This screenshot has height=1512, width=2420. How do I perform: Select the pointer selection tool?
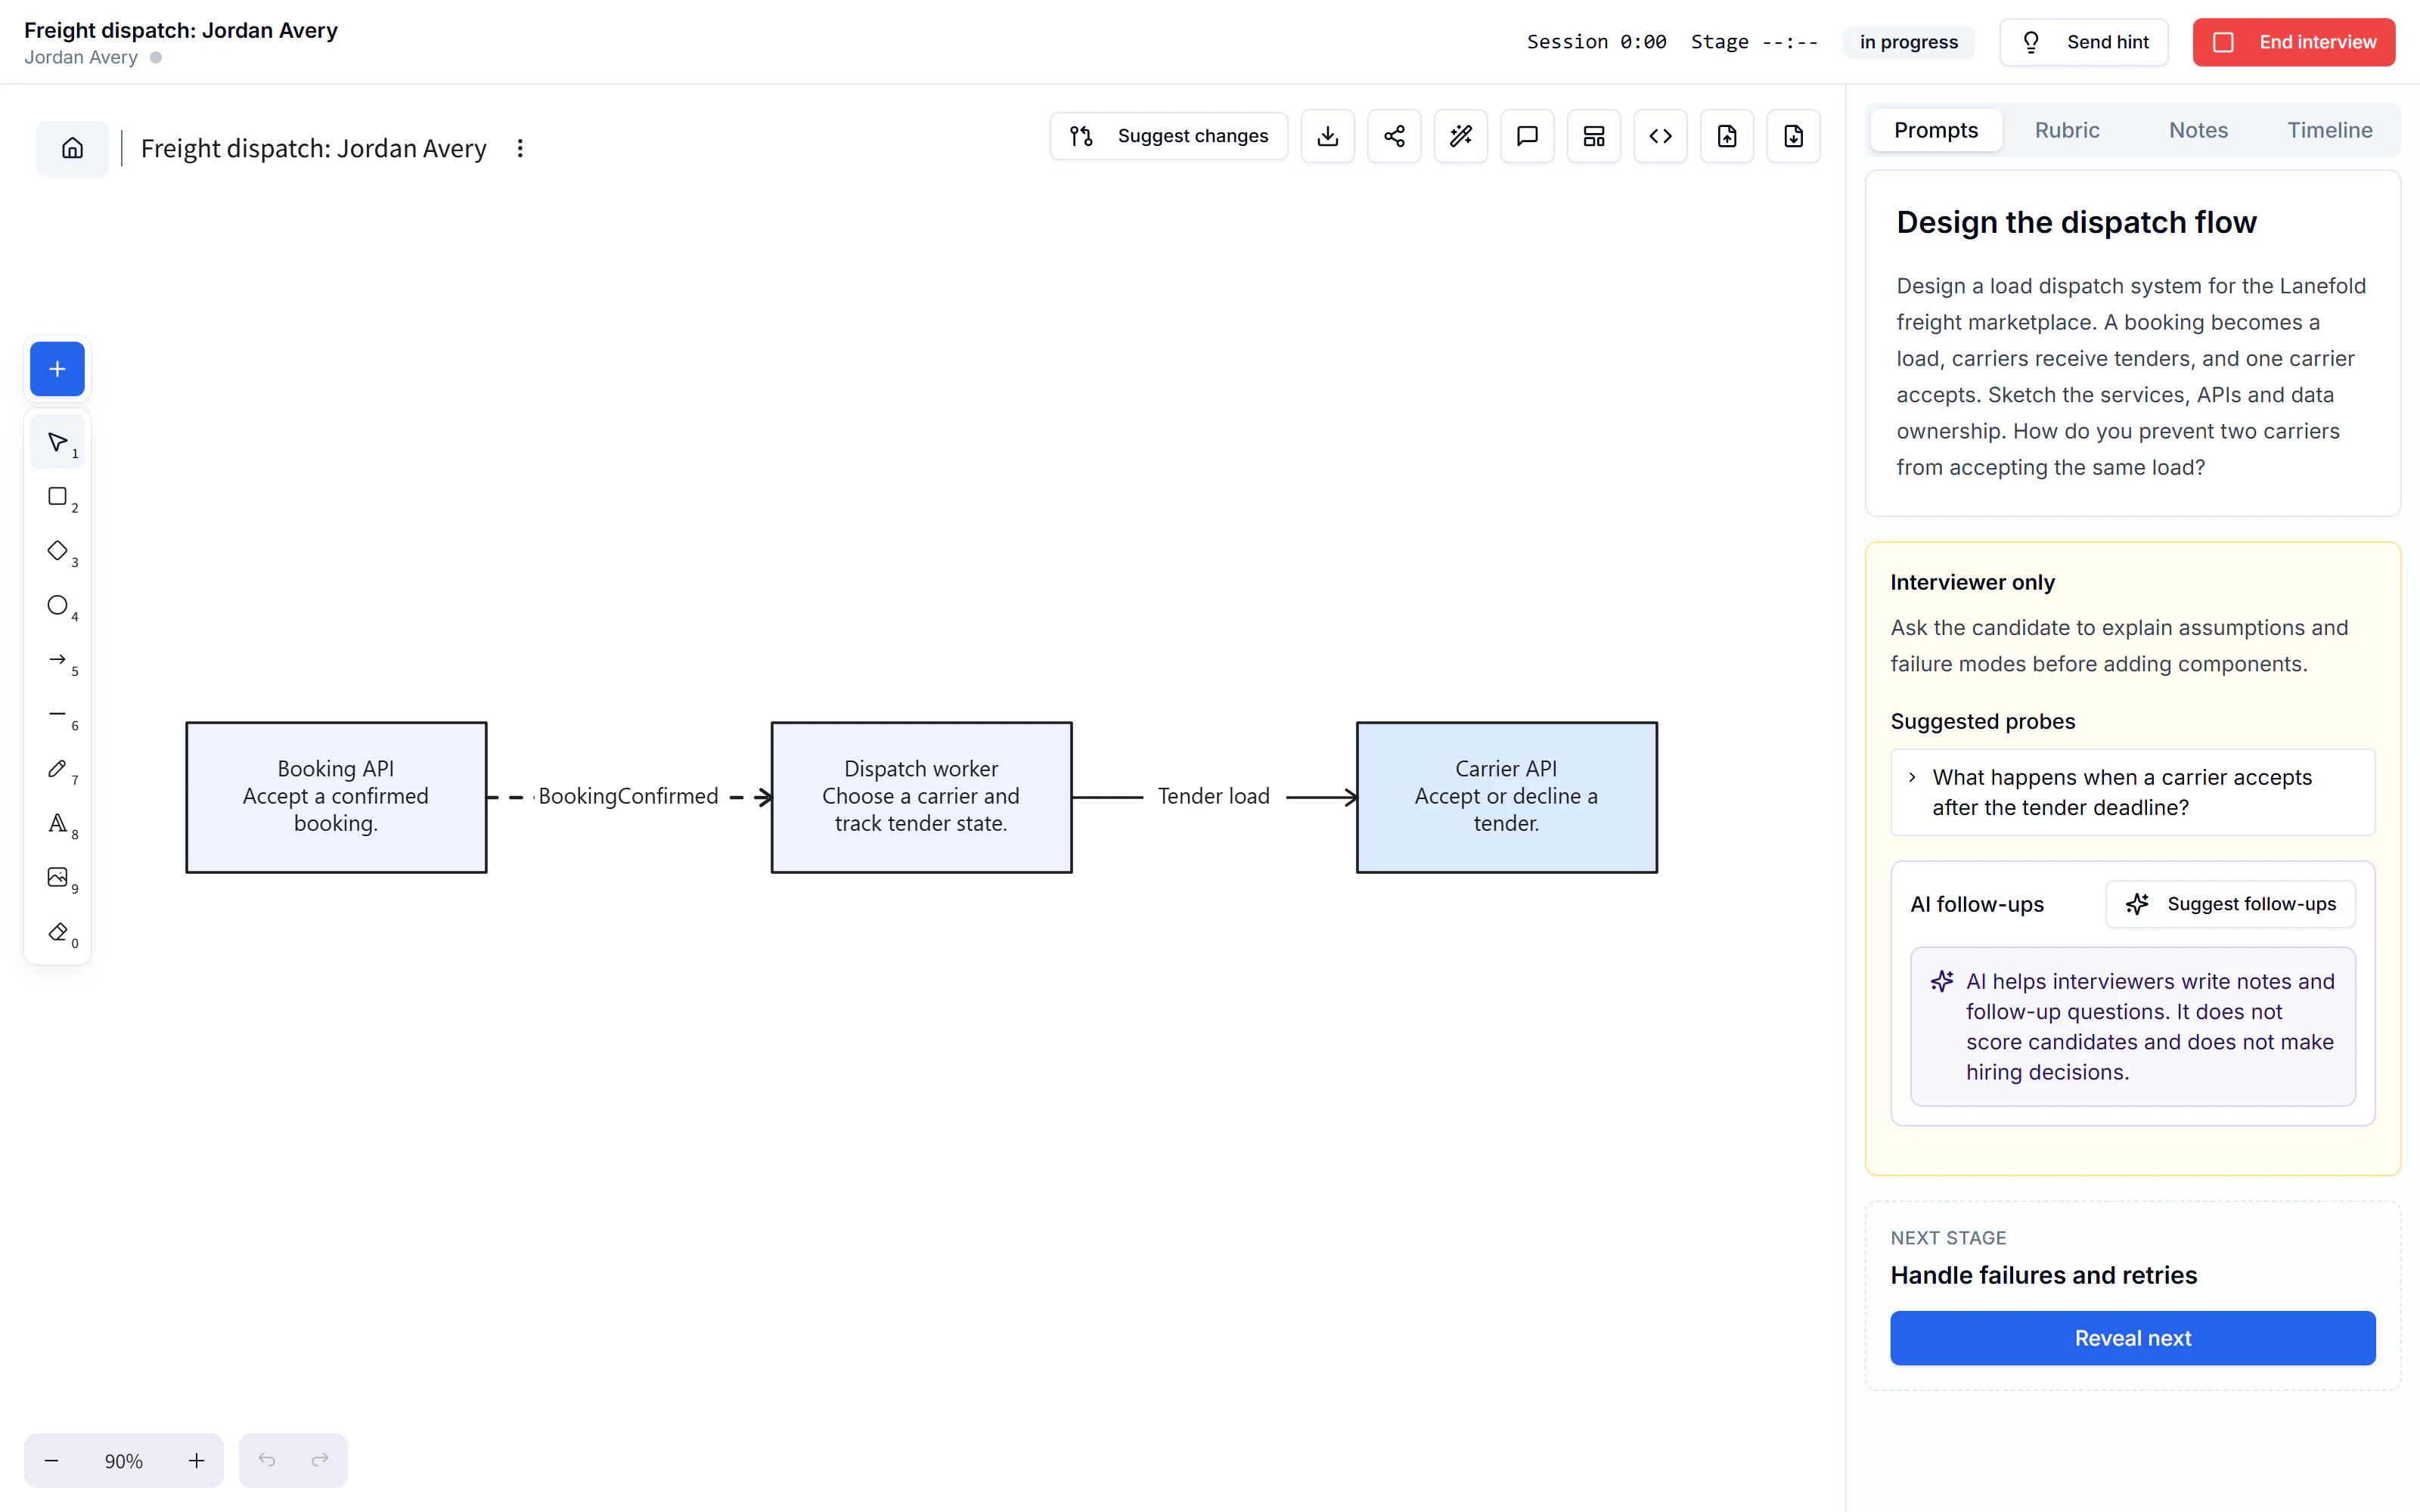(57, 442)
